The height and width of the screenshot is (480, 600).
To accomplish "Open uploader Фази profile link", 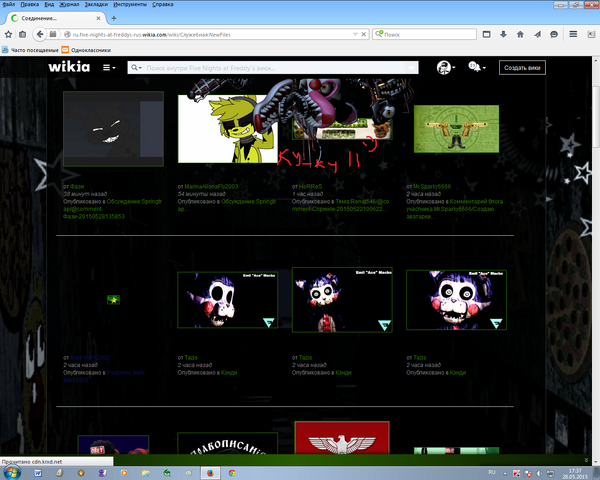I will [77, 186].
